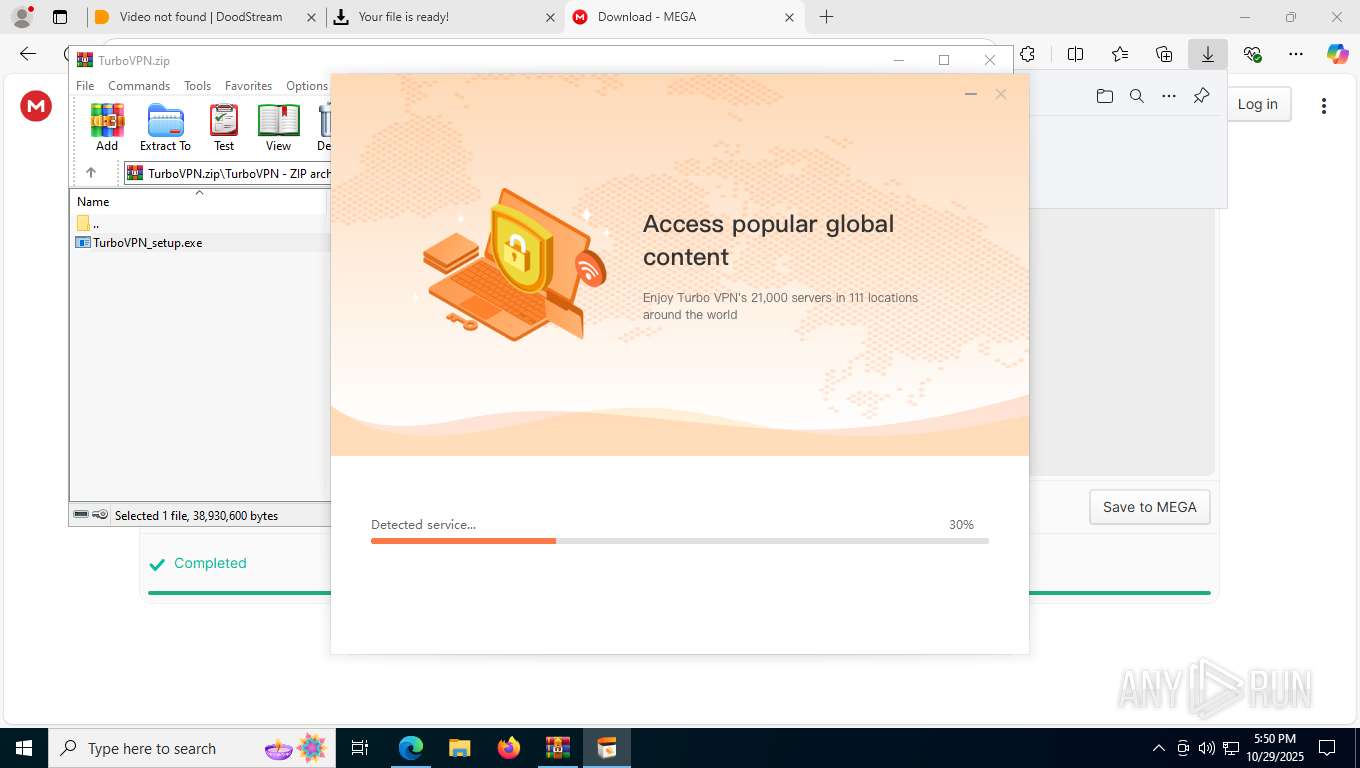The image size is (1360, 768).
Task: Click the Selected 1 file status bar text
Action: click(x=196, y=516)
